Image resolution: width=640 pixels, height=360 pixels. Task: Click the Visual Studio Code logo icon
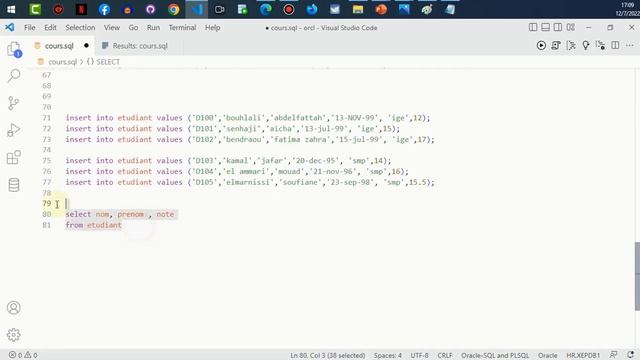9,27
